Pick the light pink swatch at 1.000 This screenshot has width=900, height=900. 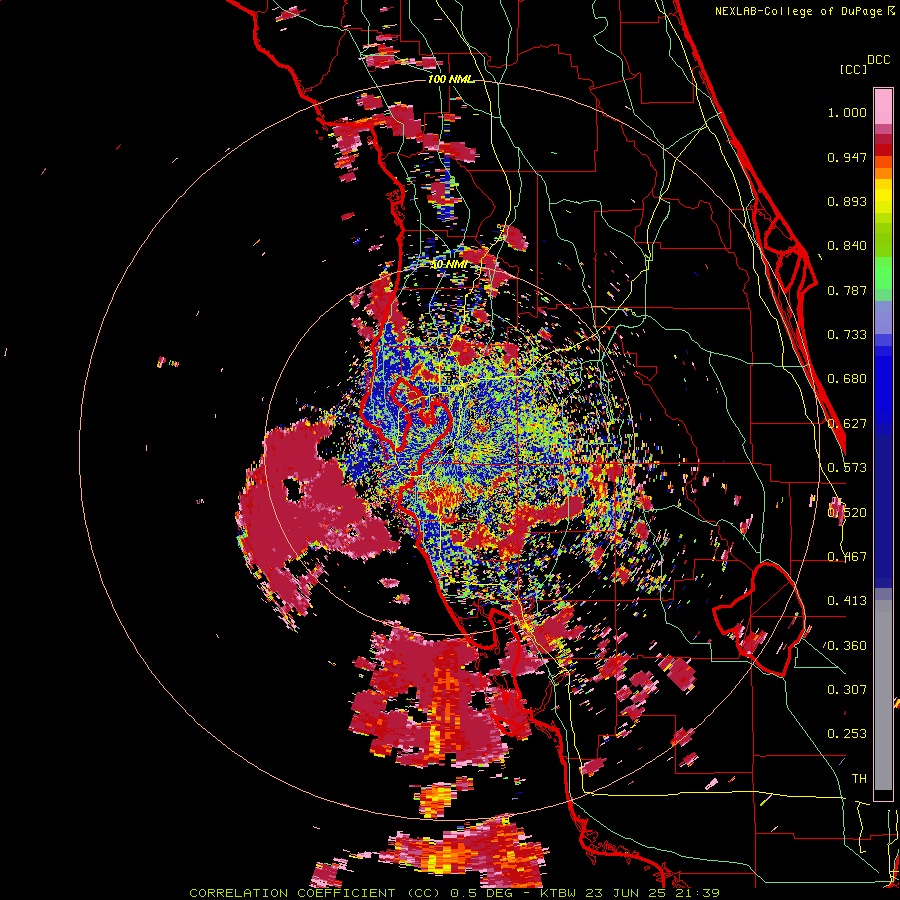[883, 107]
